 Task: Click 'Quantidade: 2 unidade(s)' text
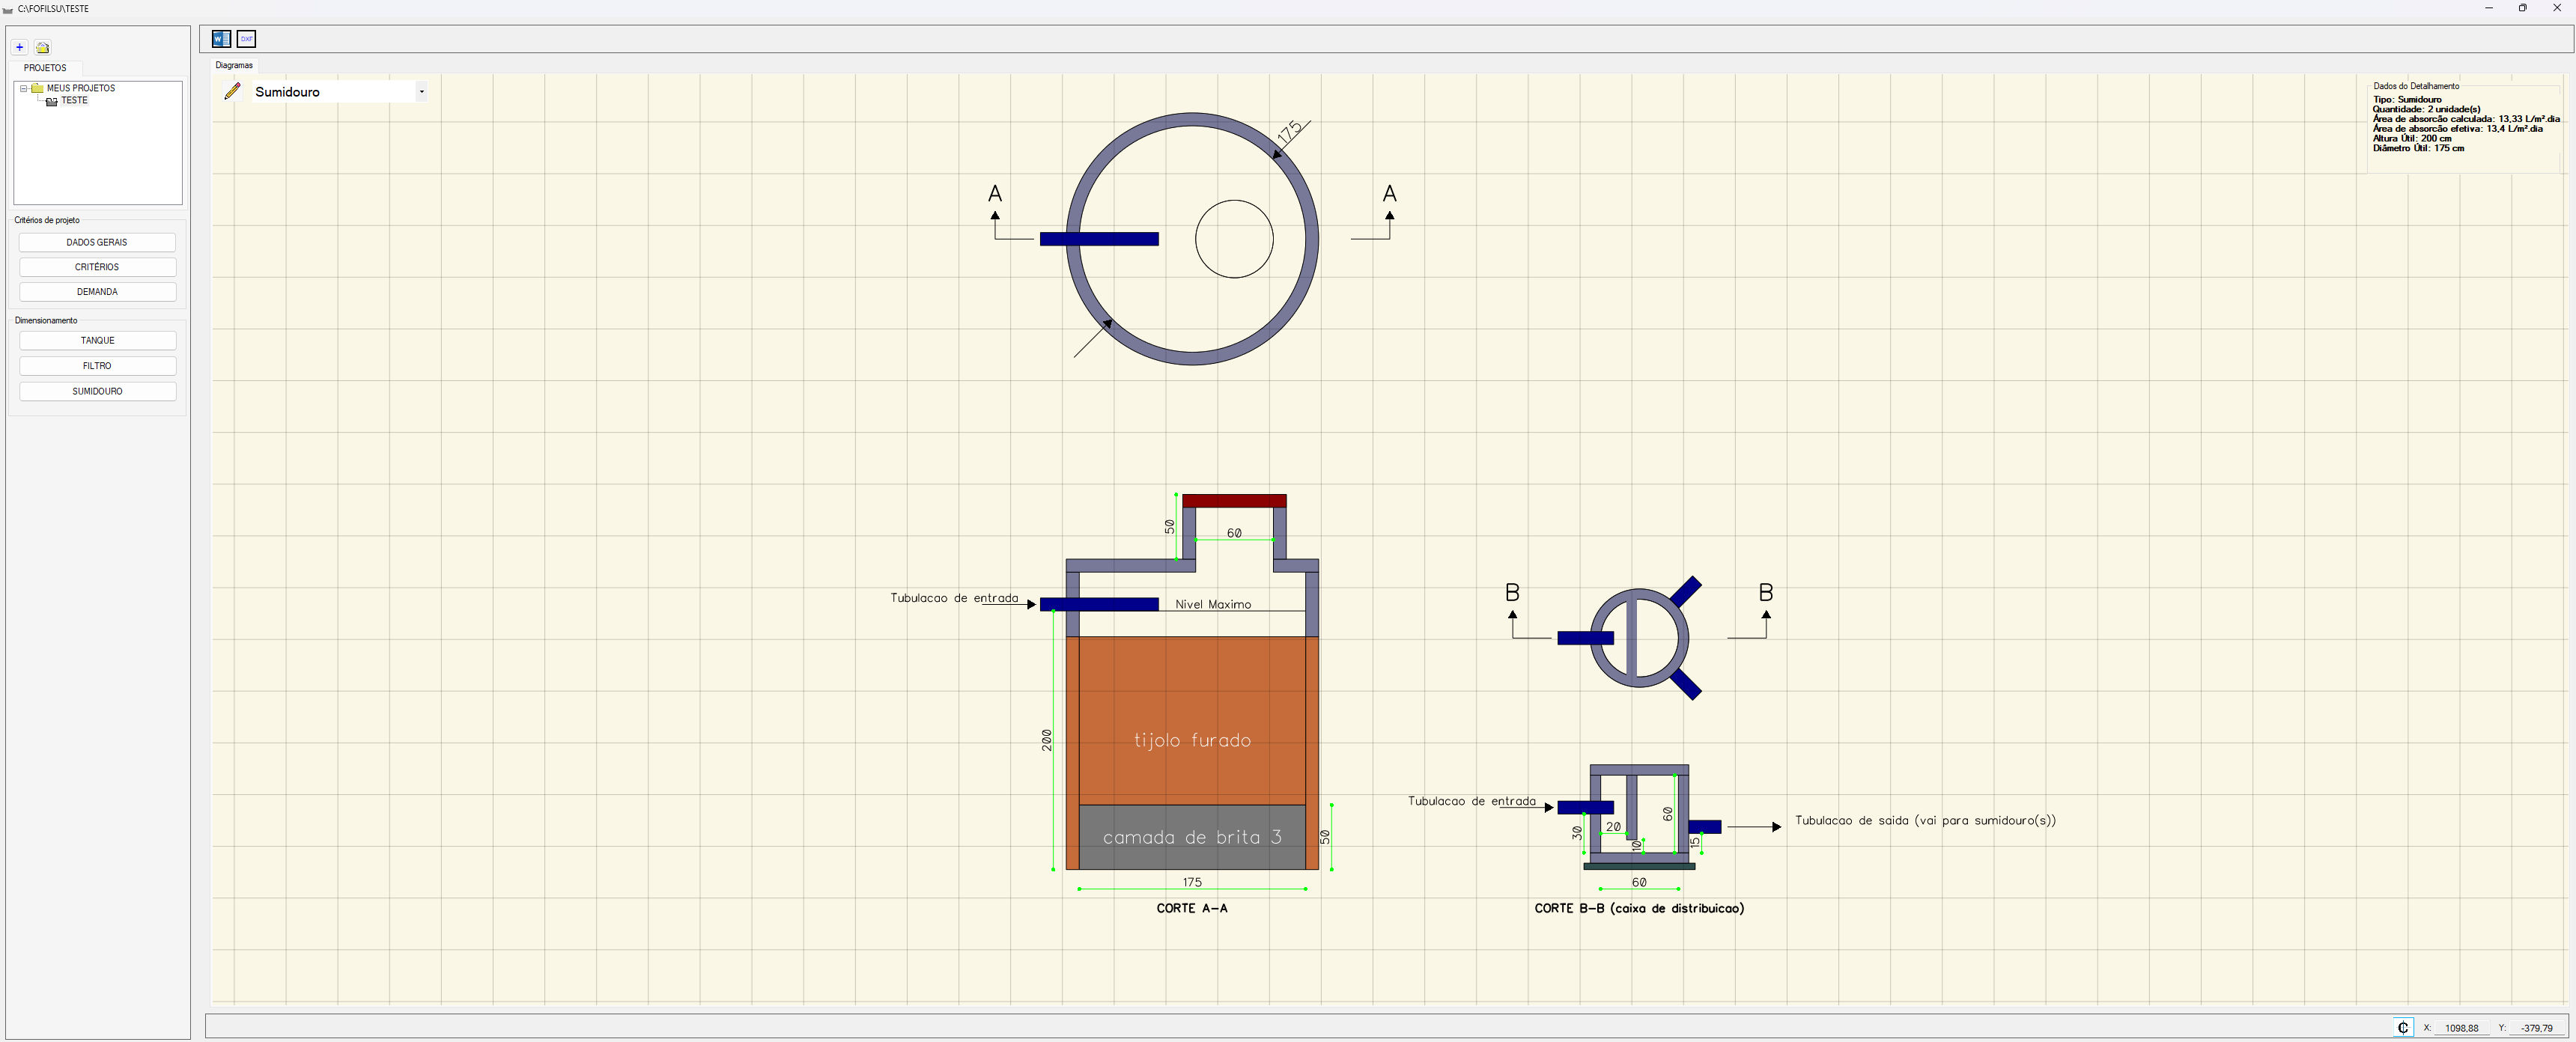pos(2426,109)
